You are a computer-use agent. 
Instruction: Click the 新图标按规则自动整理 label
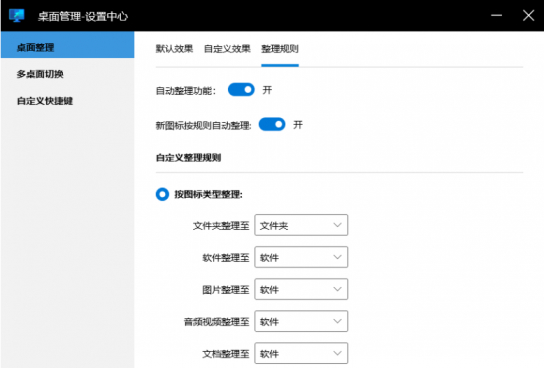coord(203,125)
